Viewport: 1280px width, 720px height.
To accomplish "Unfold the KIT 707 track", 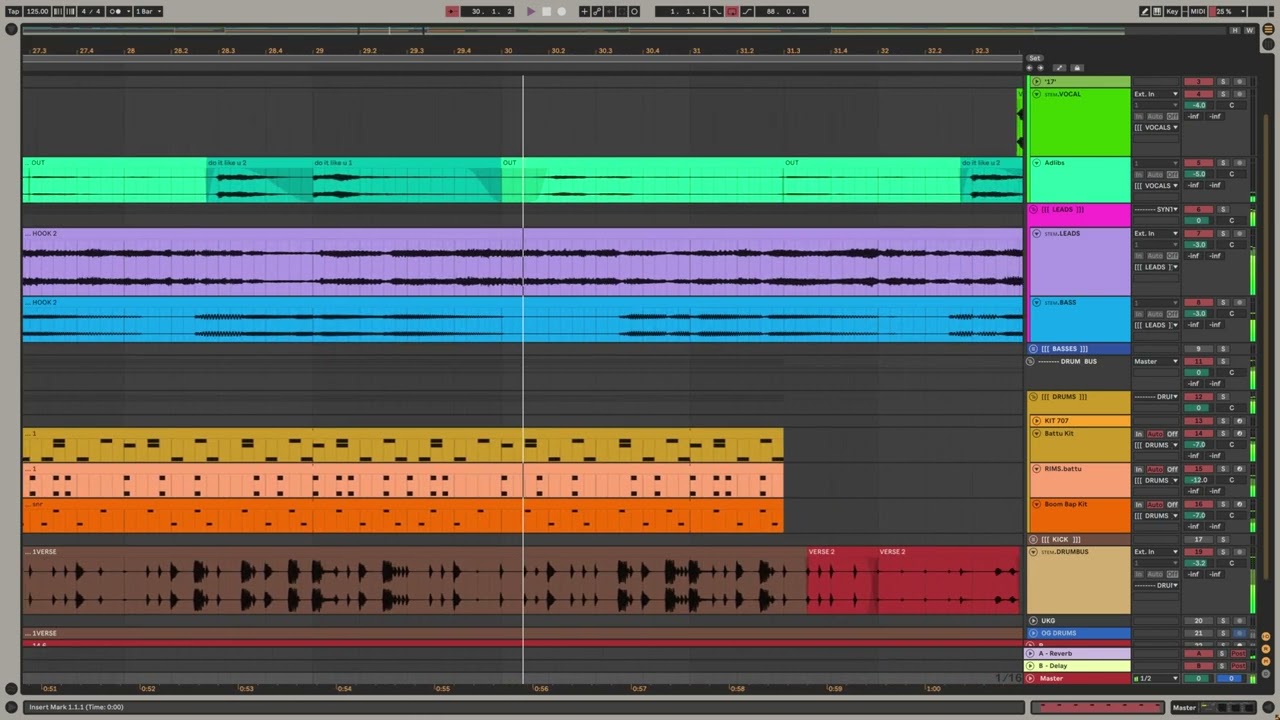I will [x=1036, y=421].
